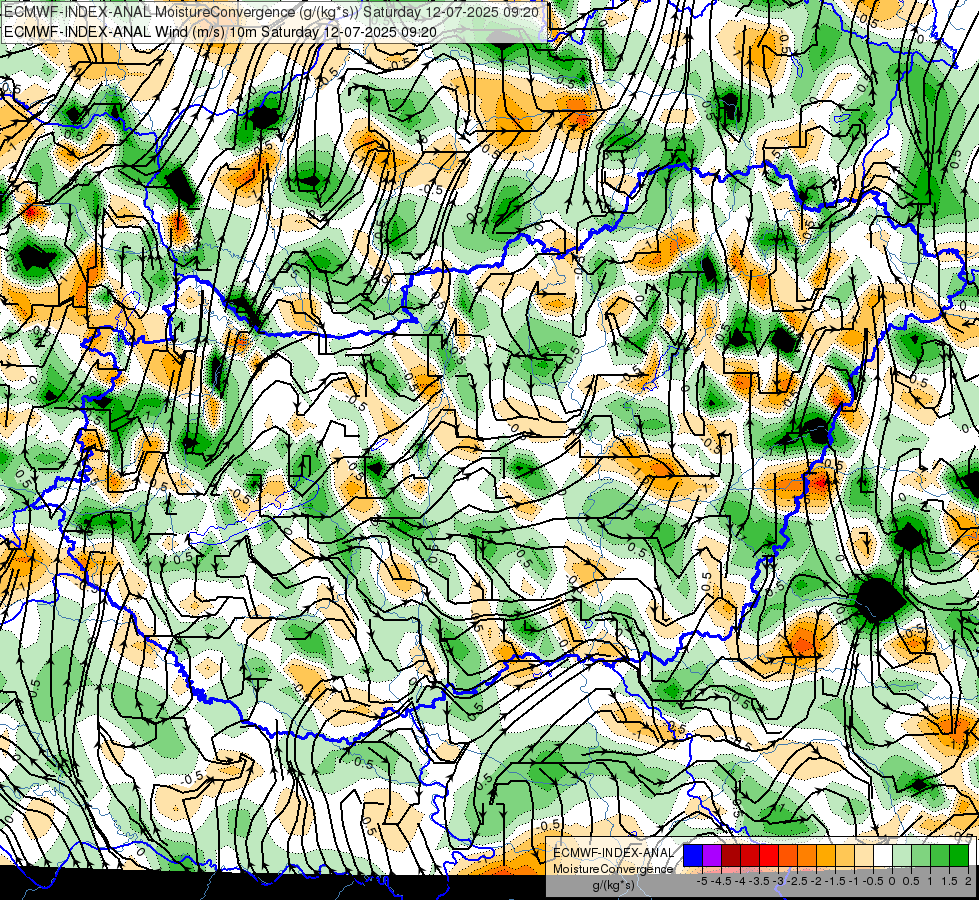
Task: Click the -1 legend scale value
Action: [854, 881]
